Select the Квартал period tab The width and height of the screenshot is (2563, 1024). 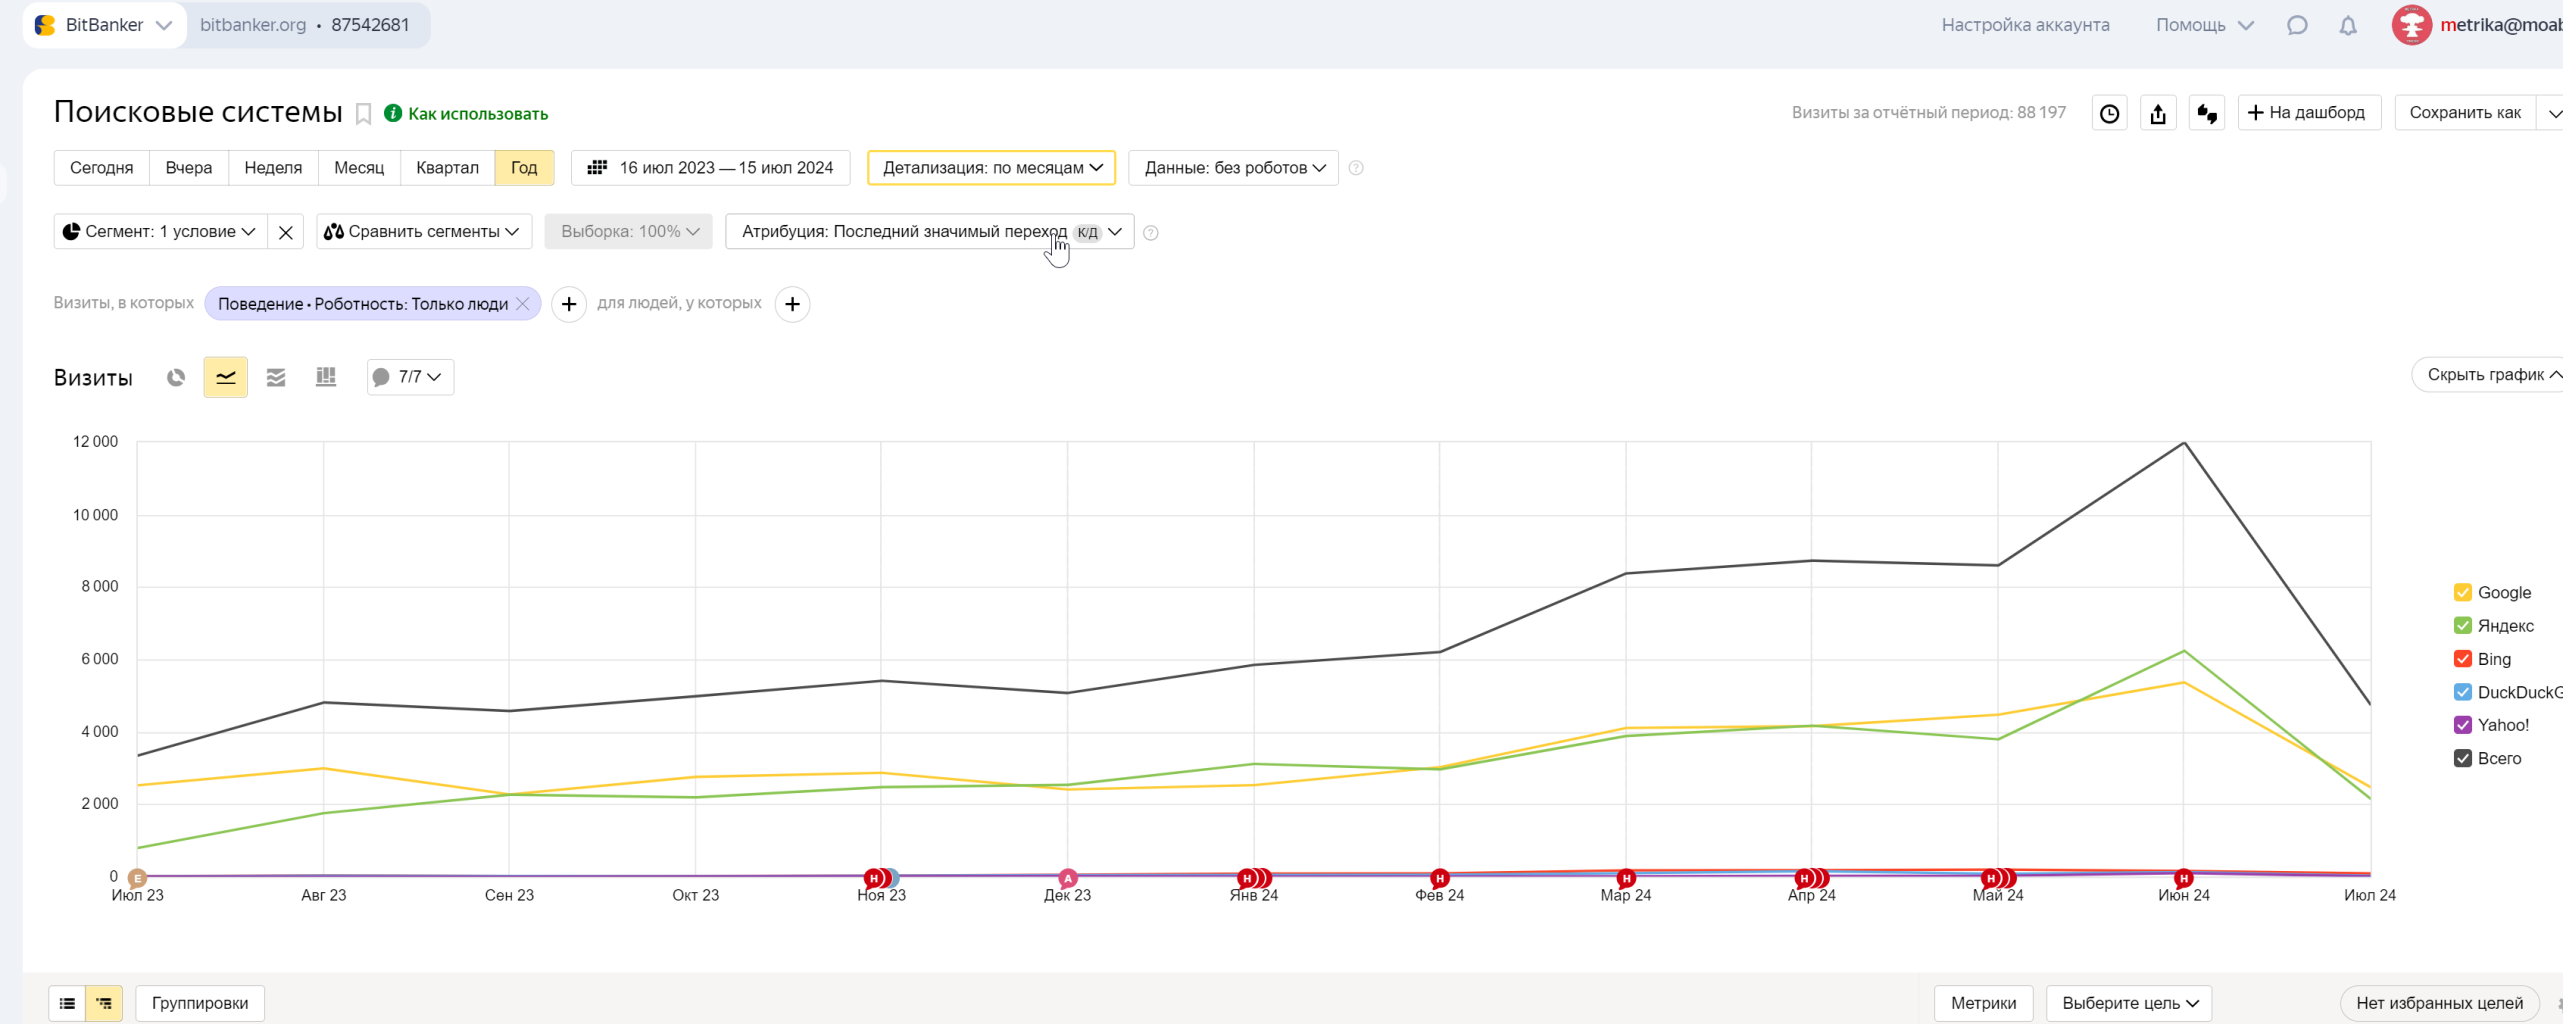point(447,168)
